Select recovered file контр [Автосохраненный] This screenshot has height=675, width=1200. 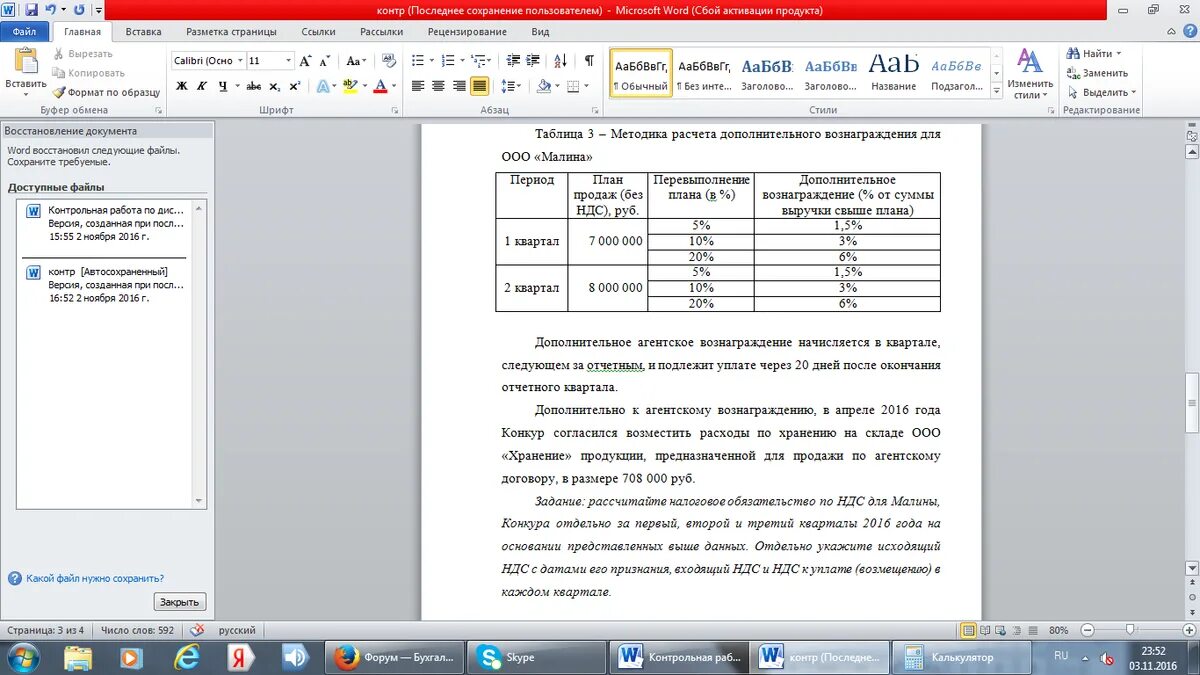point(106,285)
